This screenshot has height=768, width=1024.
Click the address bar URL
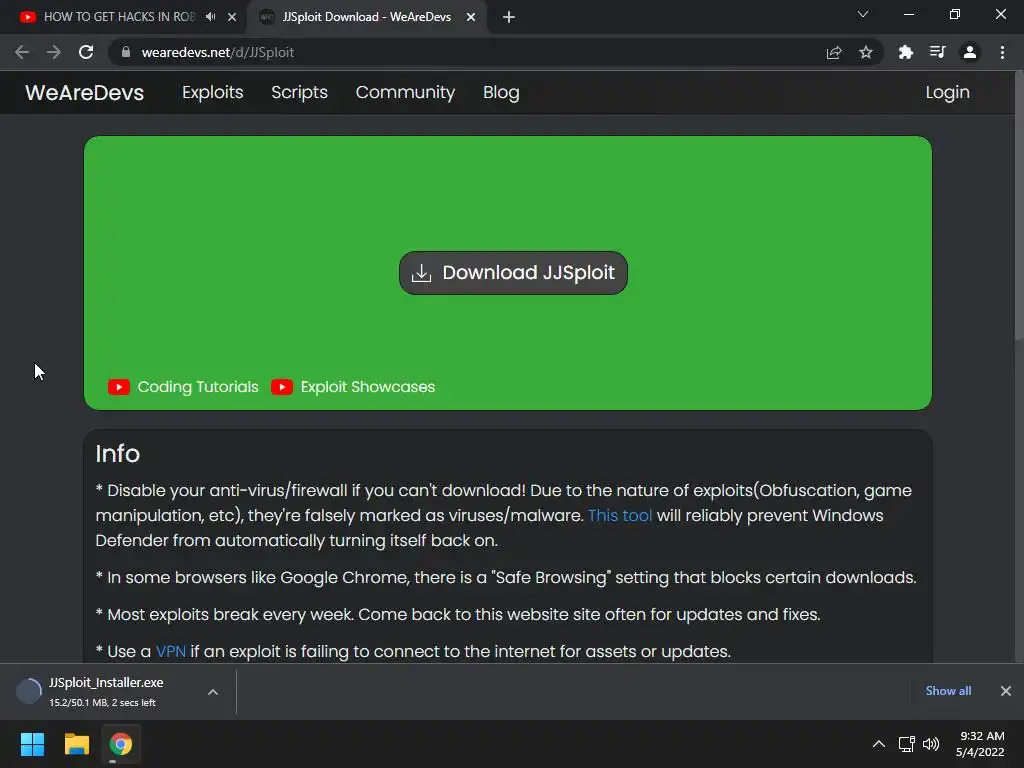217,52
